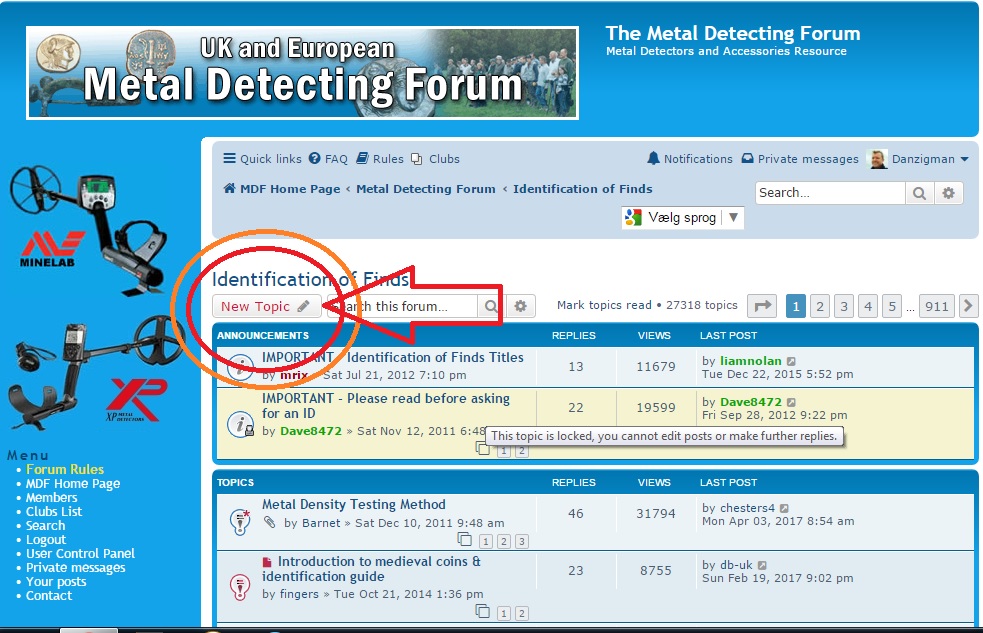The width and height of the screenshot is (983, 633).
Task: Click the Notifications bell icon
Action: click(x=653, y=159)
